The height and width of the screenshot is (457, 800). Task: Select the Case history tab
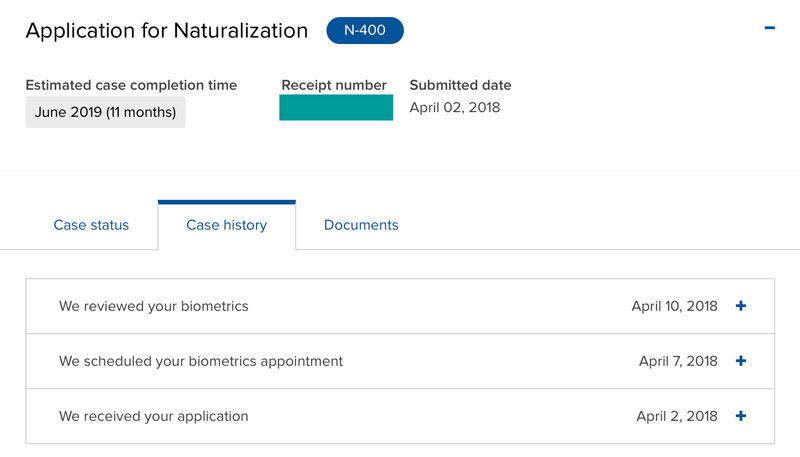click(226, 225)
